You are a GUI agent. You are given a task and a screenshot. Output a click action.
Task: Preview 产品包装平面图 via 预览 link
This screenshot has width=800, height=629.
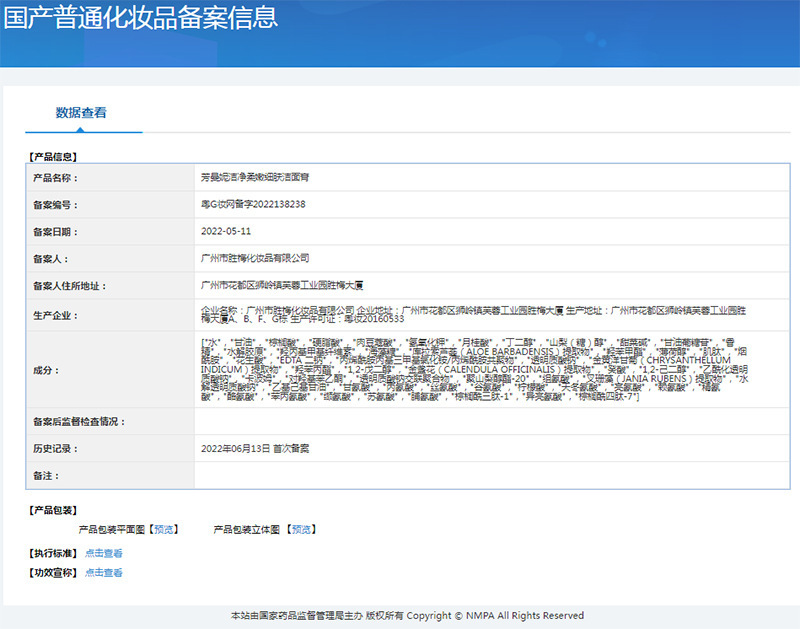(164, 530)
